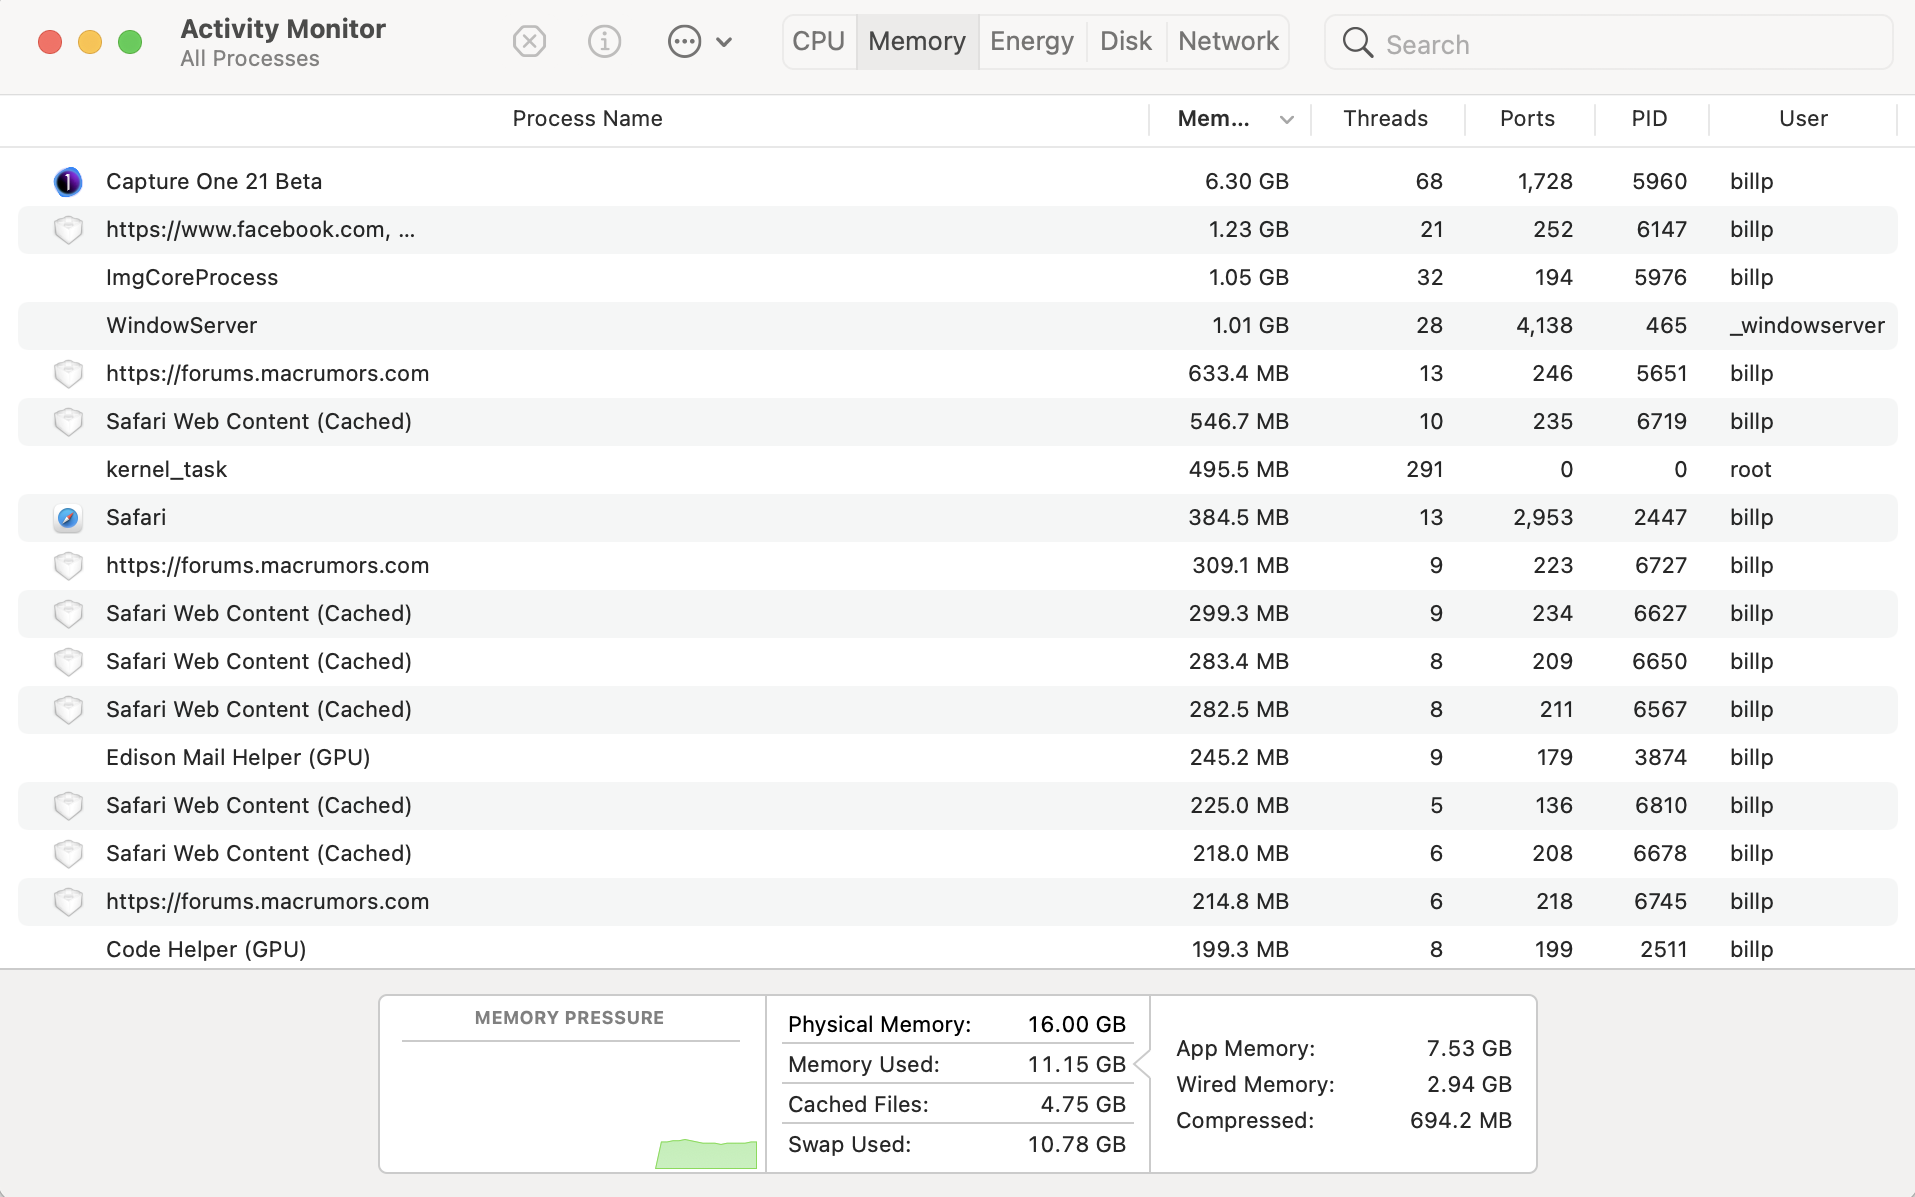
Task: Click the Cached Files 4.75 GB value
Action: pos(1083,1105)
